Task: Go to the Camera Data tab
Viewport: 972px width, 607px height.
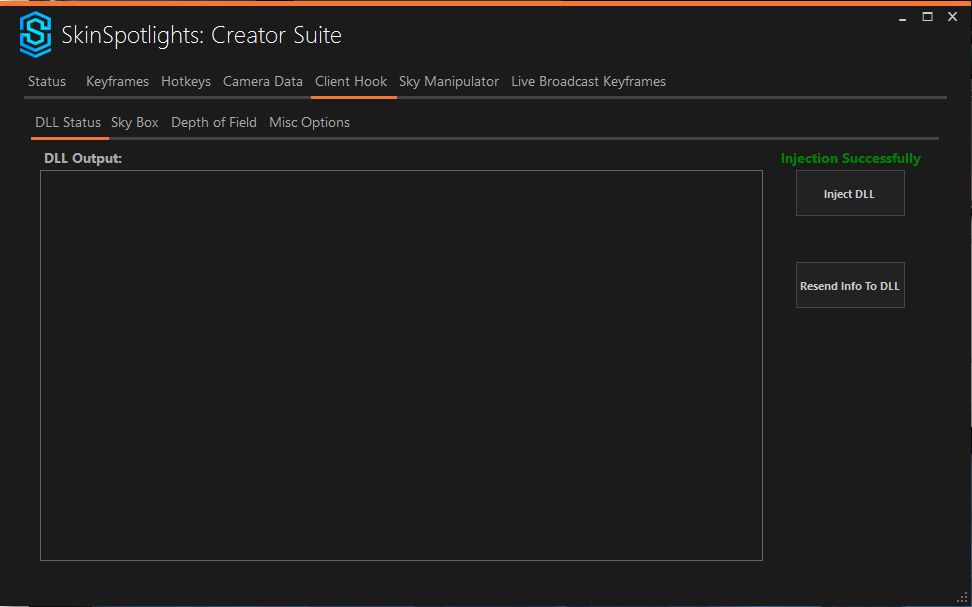Action: (x=263, y=81)
